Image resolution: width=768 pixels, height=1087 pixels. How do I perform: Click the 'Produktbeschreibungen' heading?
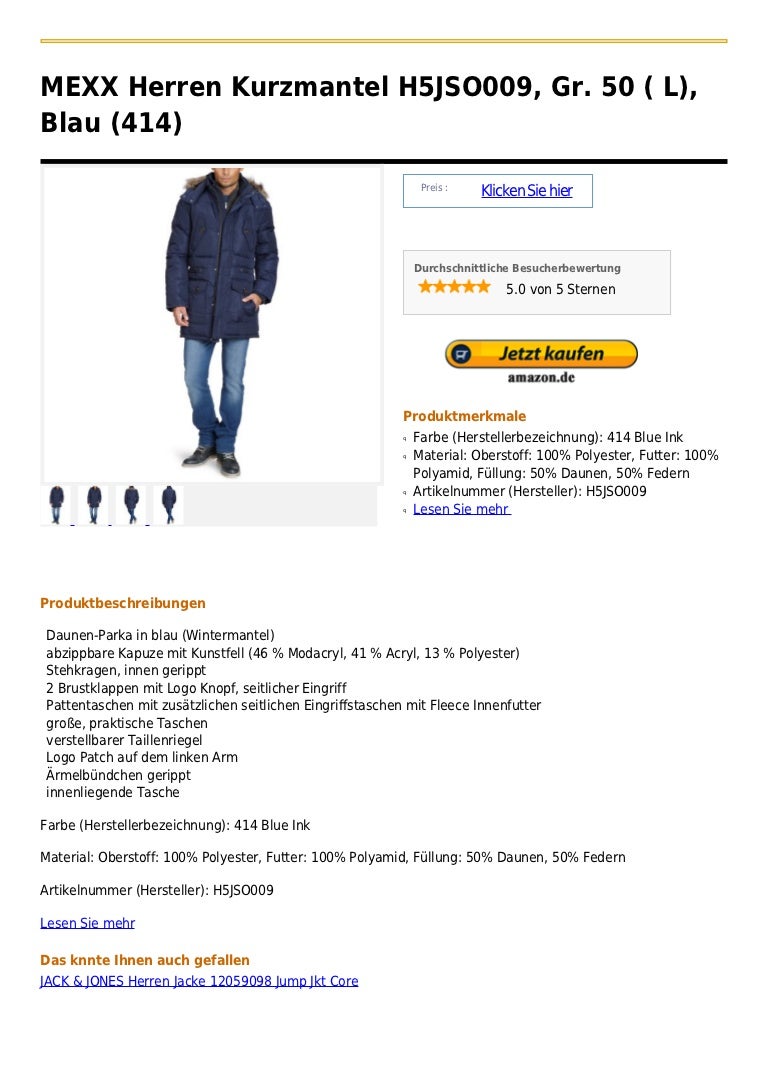tap(123, 603)
